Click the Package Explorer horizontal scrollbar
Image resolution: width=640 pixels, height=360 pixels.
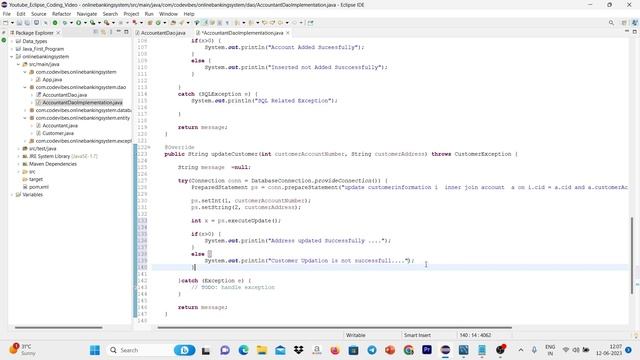point(58,327)
